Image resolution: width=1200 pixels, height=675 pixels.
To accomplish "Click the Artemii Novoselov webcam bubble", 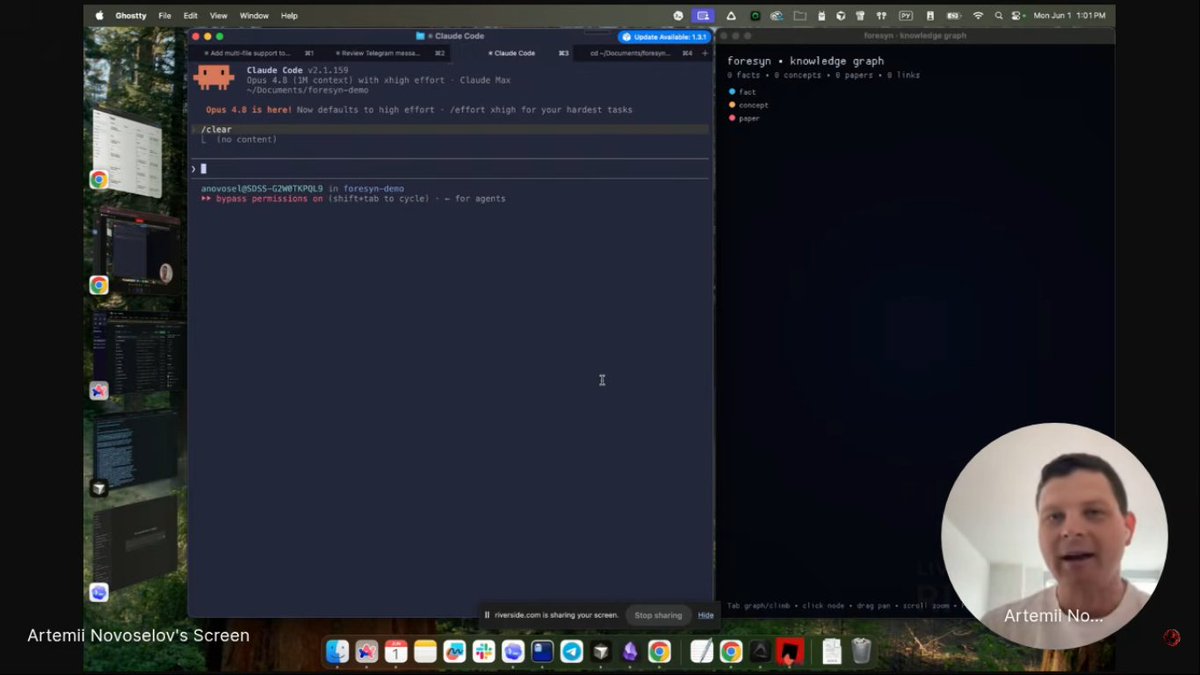I will point(1054,536).
